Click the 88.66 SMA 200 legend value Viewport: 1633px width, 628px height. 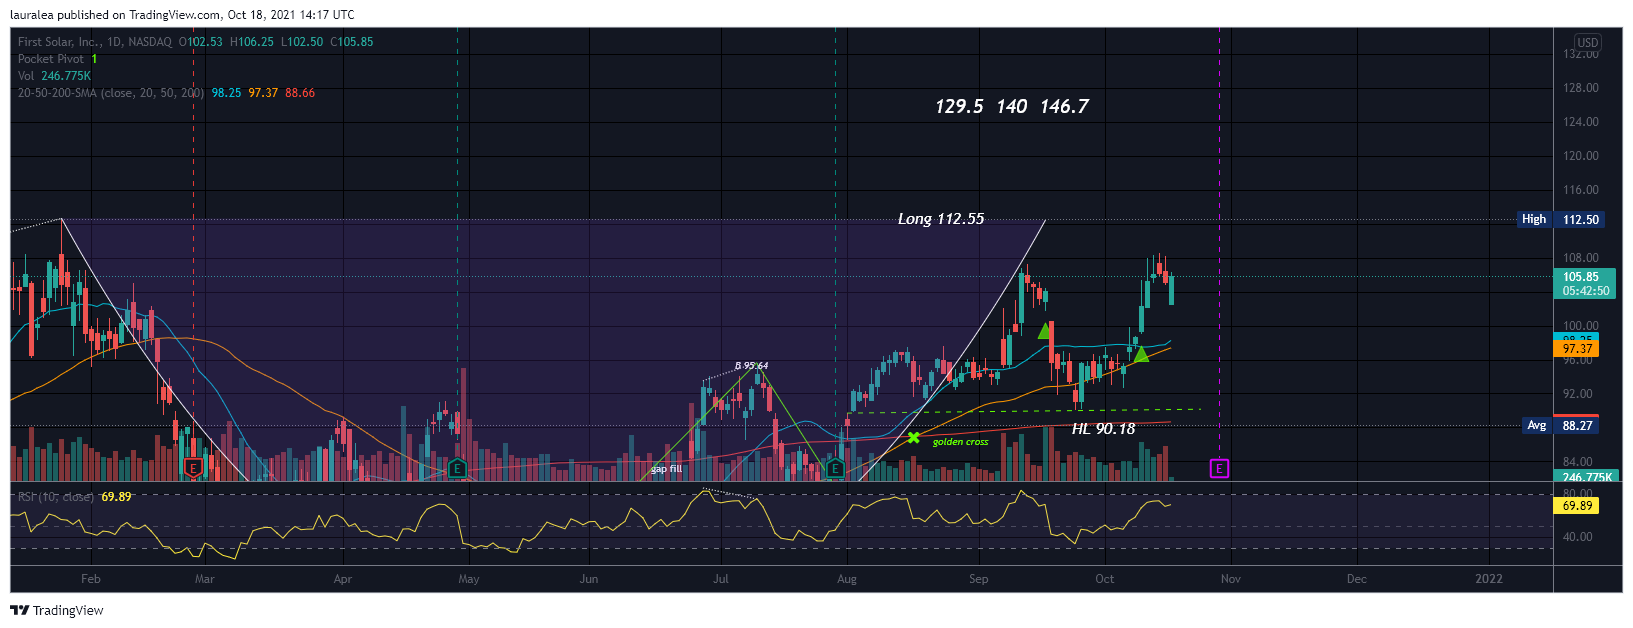(300, 93)
